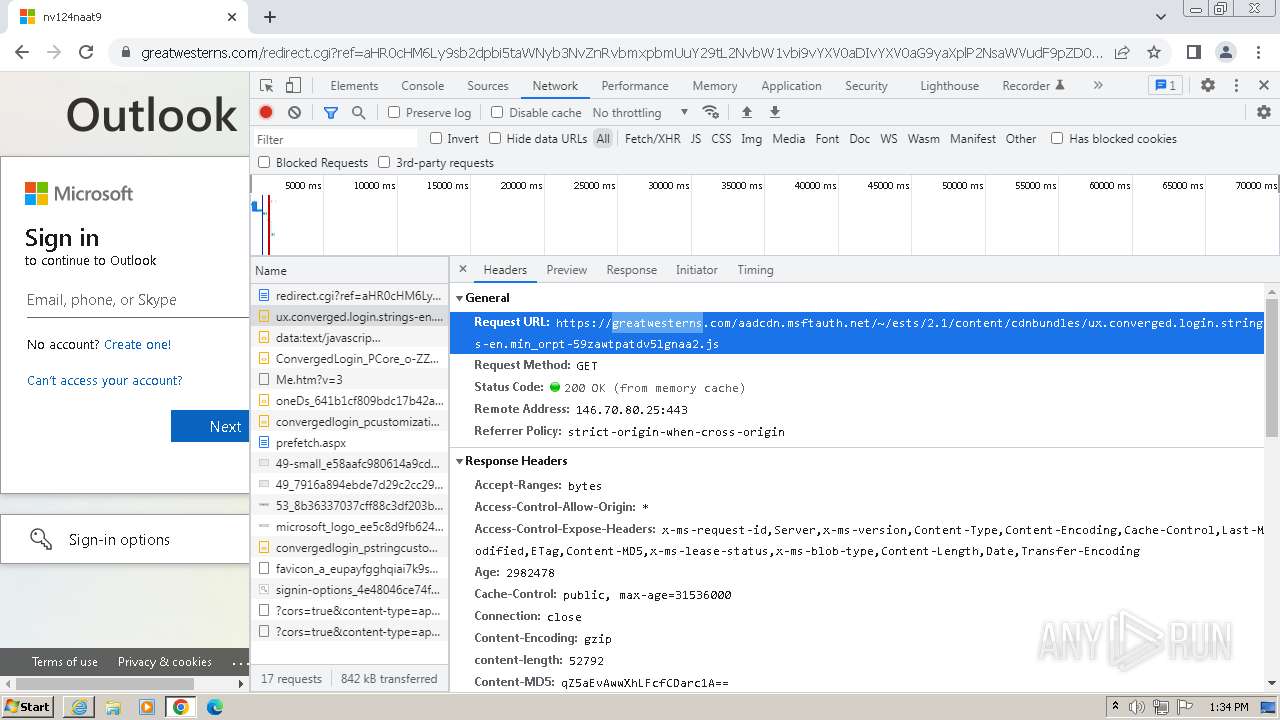
Task: Open Internet Explorer from taskbar
Action: (x=79, y=706)
